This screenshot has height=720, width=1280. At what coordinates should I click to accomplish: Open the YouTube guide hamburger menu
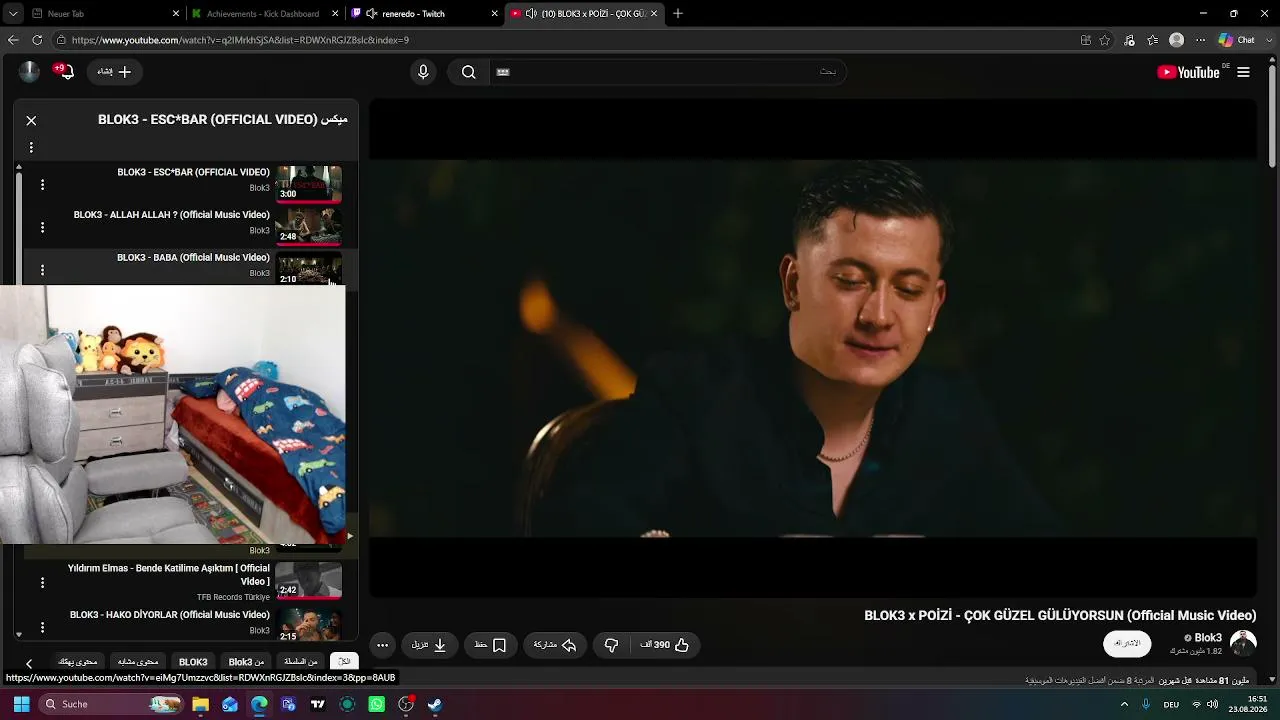1243,72
